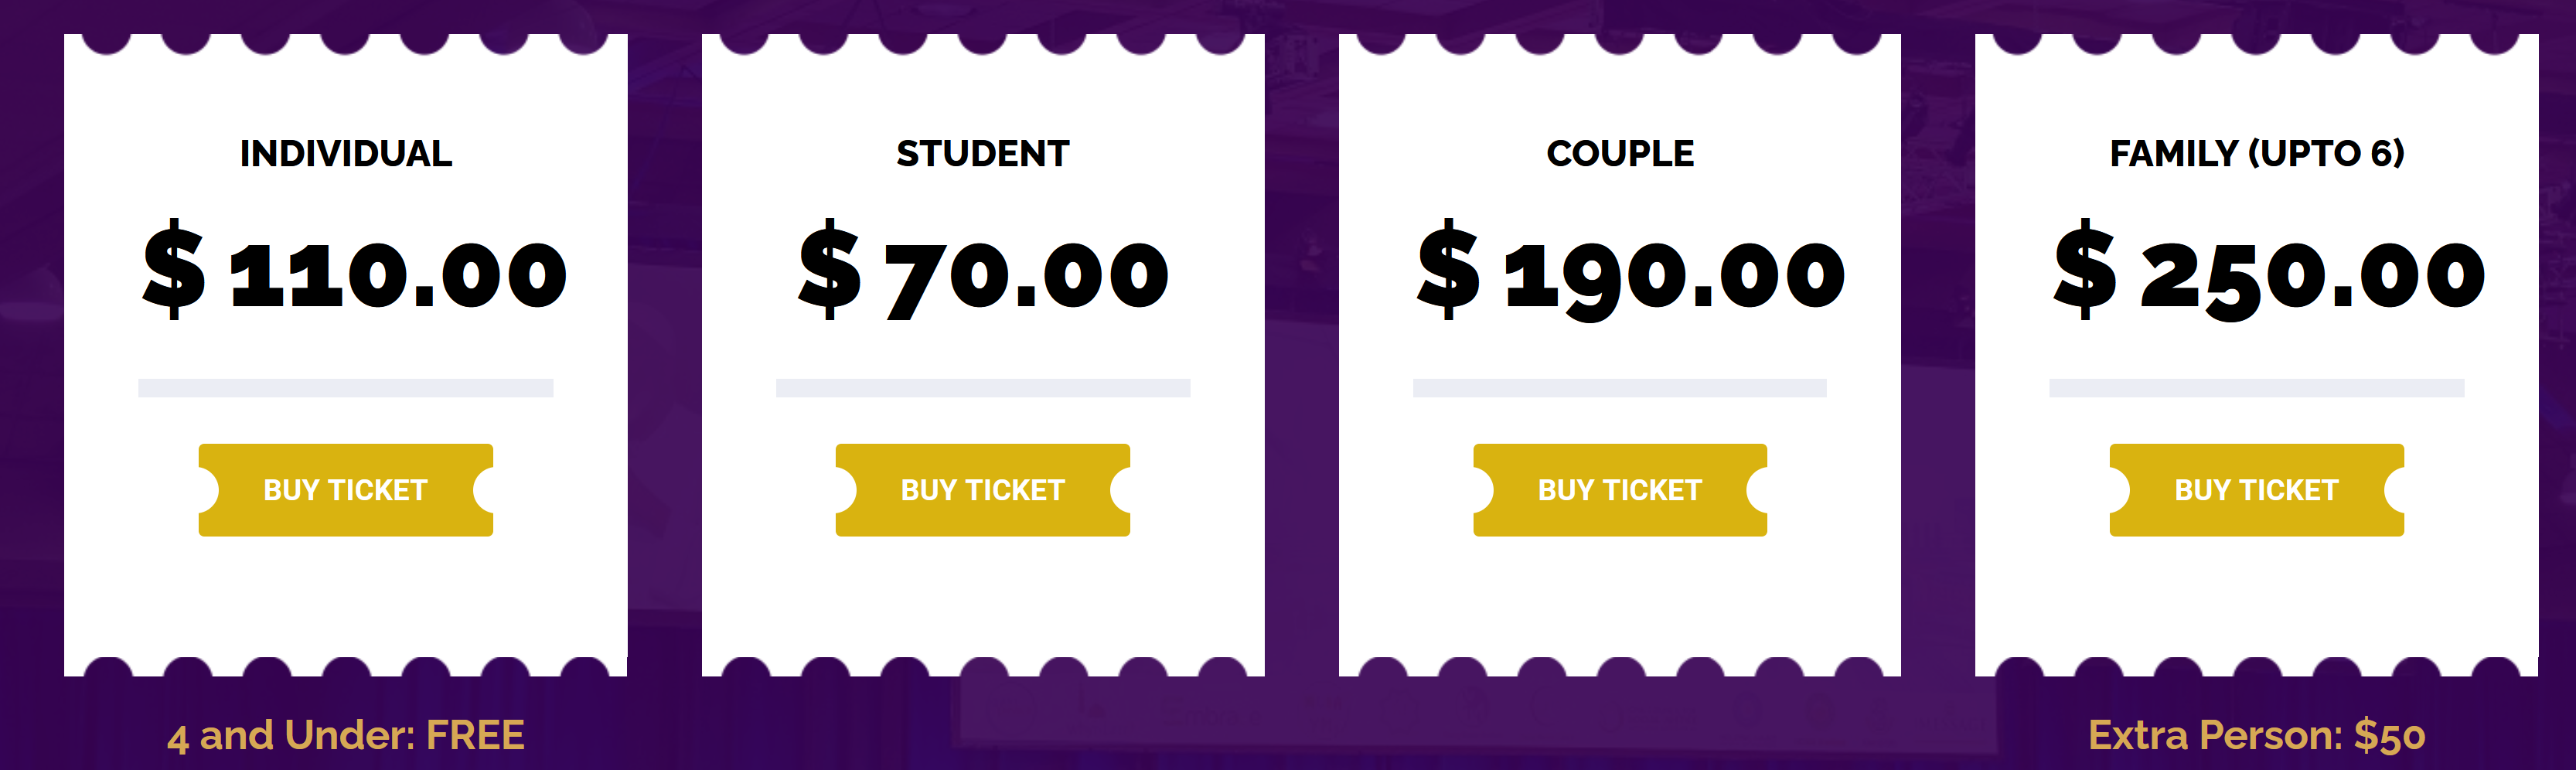Viewport: 2576px width, 770px height.
Task: Click the divider bar in Family card
Action: point(2256,388)
